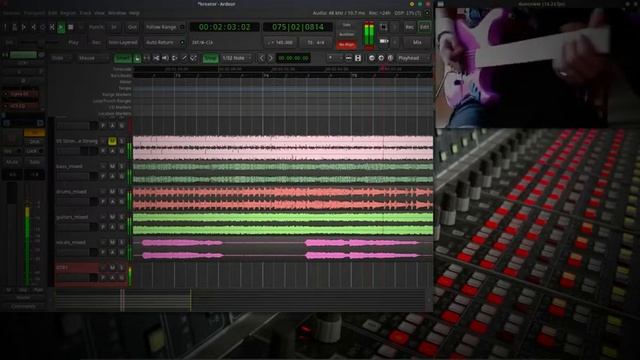Click the nudge clock 00:00:00:00
The image size is (640, 360).
[293, 58]
